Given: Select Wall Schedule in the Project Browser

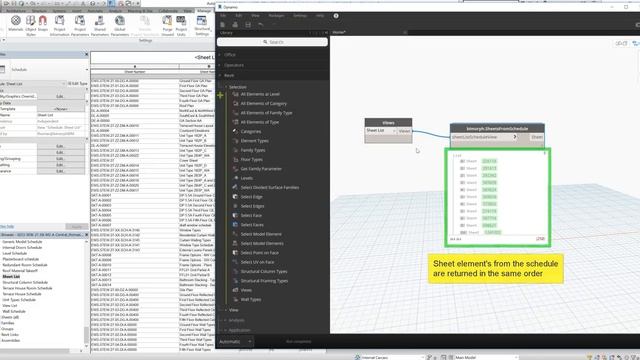Looking at the screenshot, I should (x=14, y=311).
